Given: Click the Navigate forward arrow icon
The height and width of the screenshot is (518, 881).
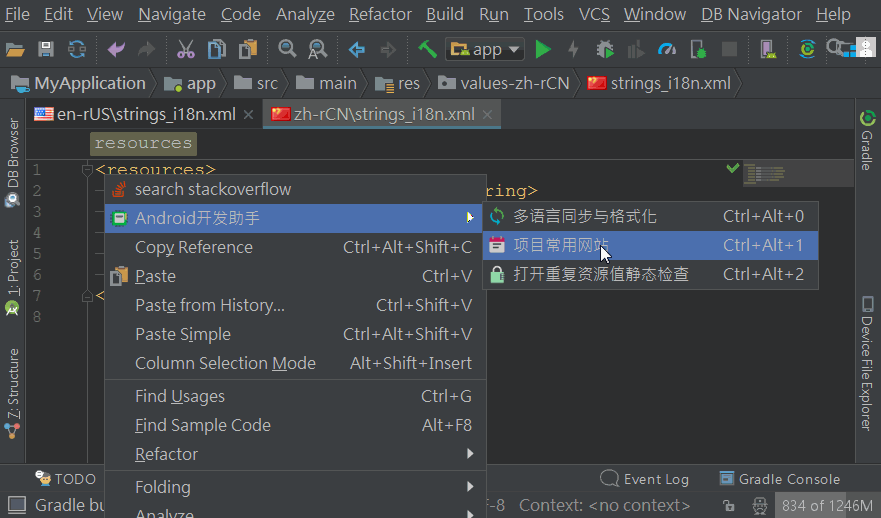Looking at the screenshot, I should 388,50.
